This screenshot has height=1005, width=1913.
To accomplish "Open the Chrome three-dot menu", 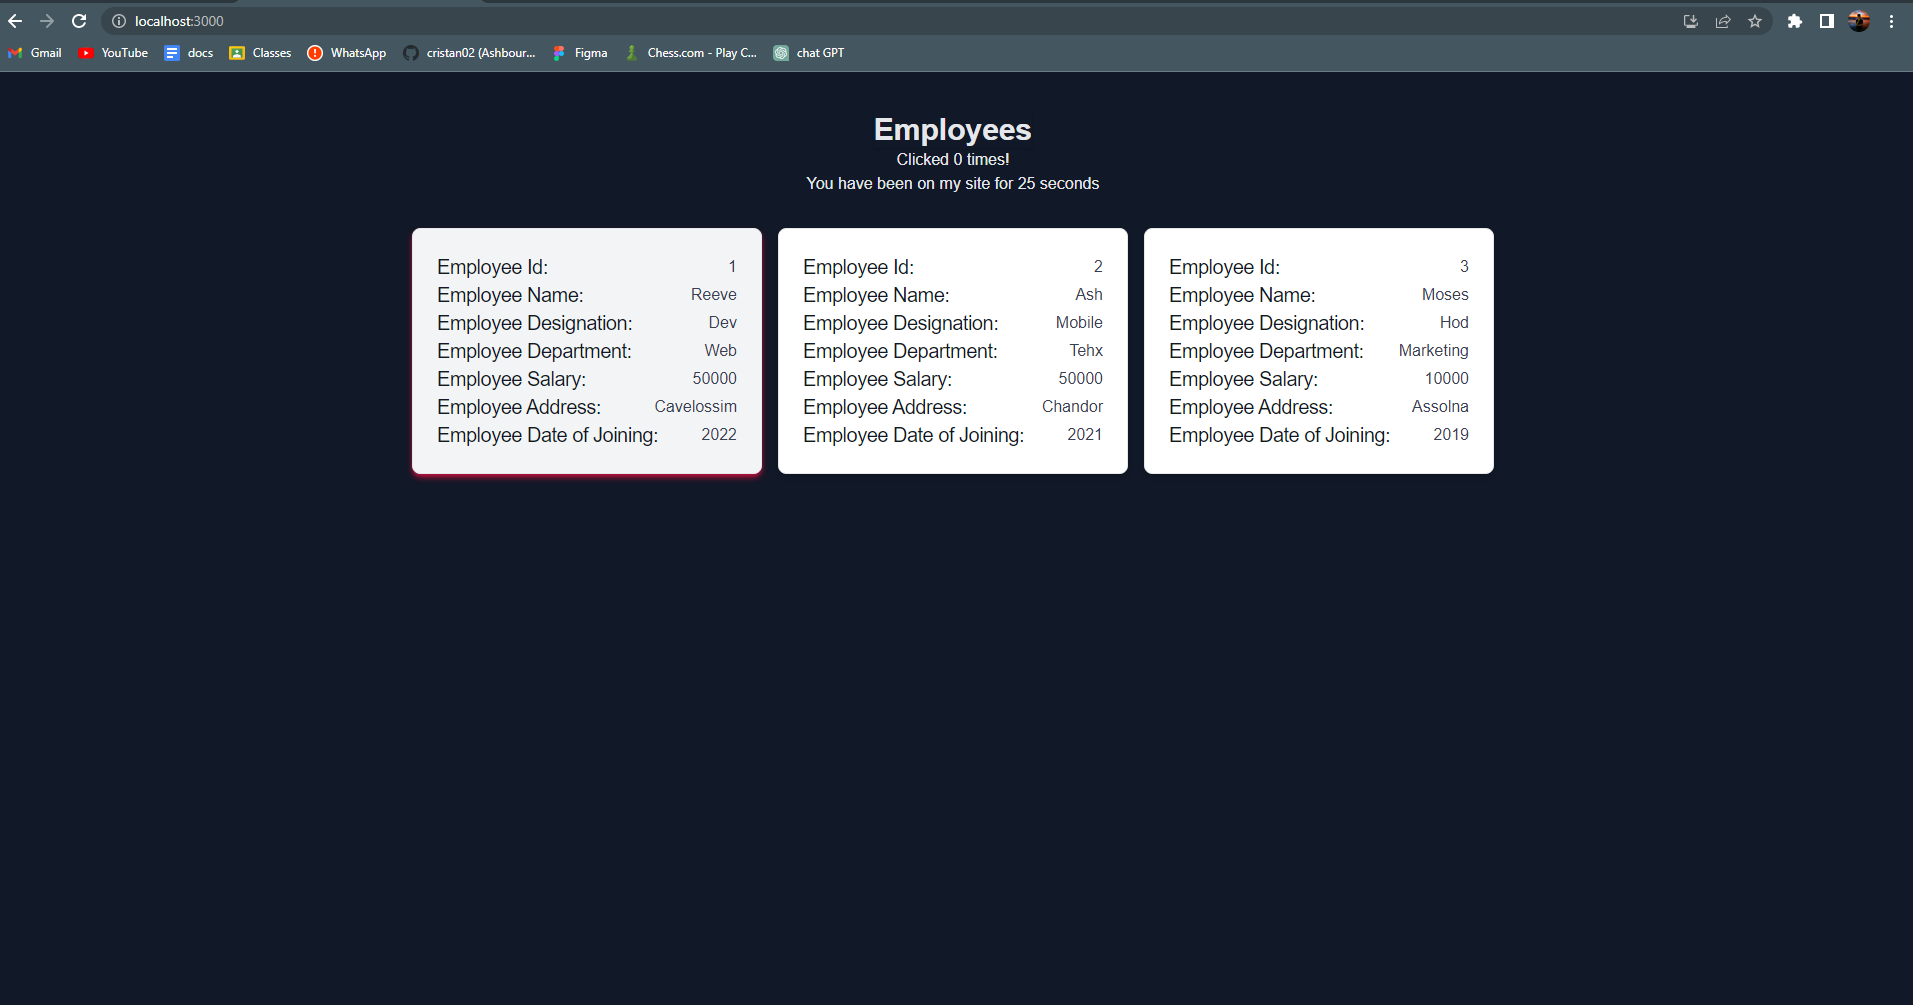I will (1891, 20).
